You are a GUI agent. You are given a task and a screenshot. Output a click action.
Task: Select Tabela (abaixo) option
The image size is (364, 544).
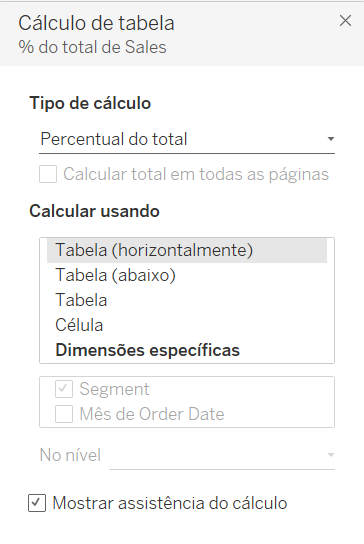tap(187, 275)
